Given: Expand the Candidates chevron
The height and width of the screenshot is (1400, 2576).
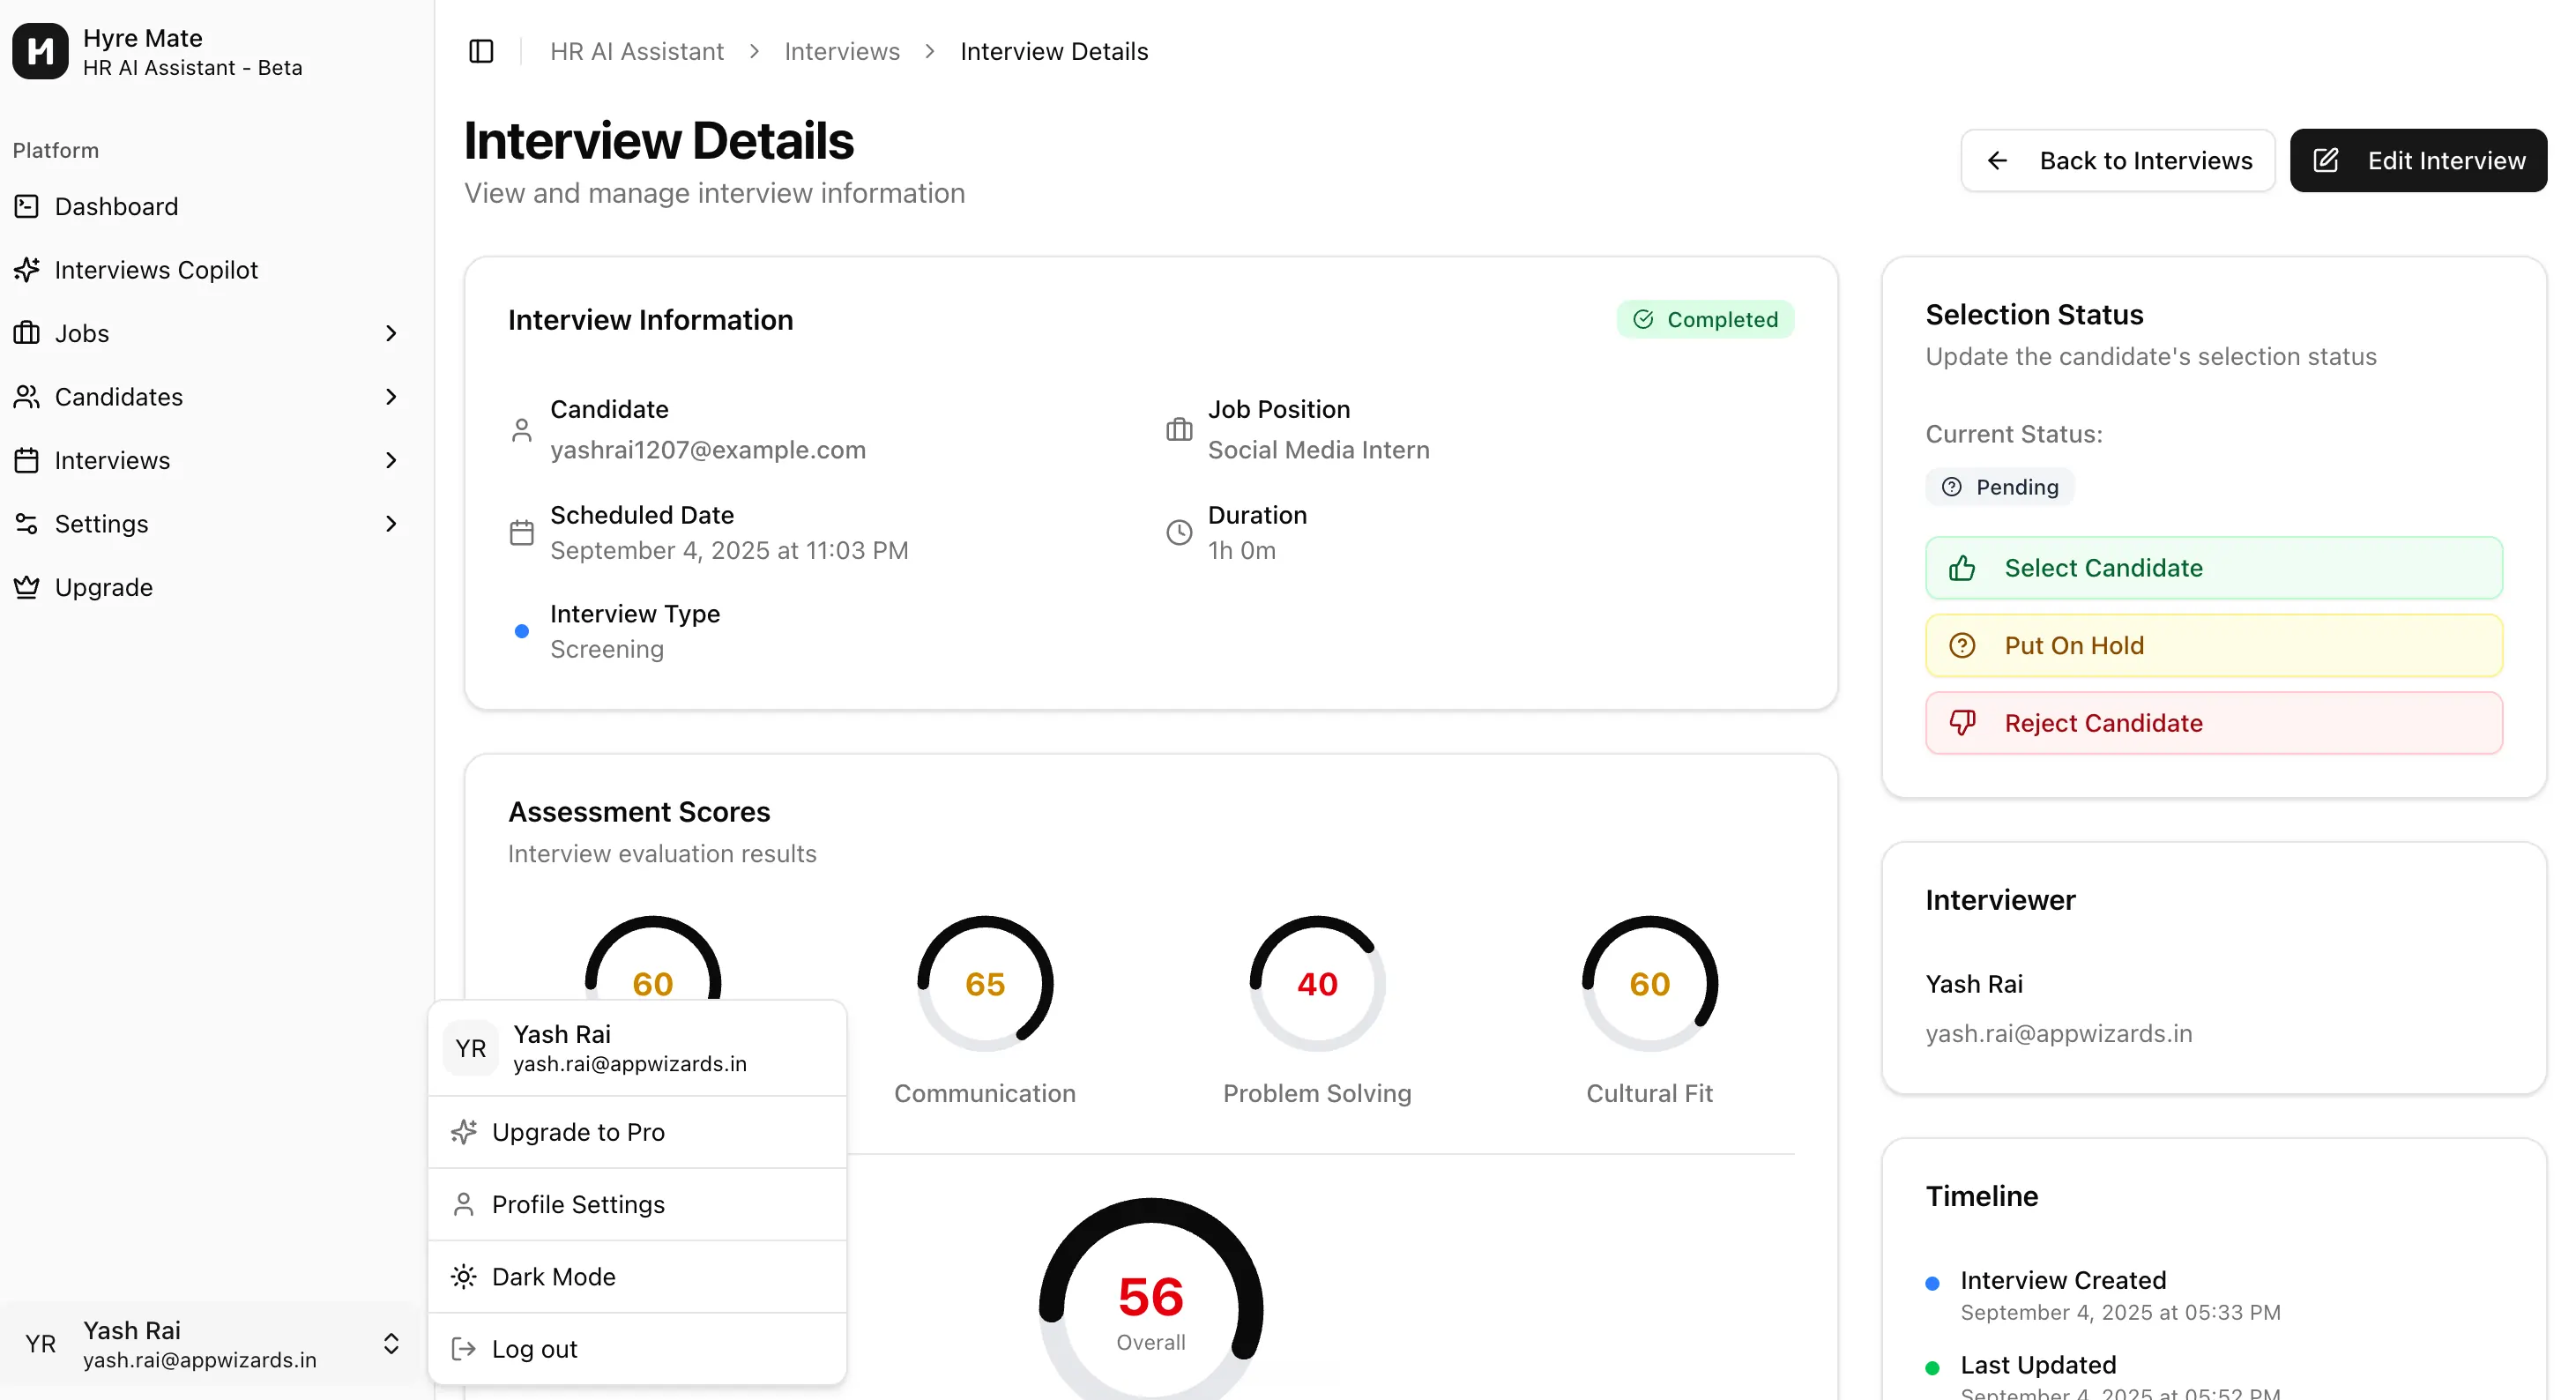Looking at the screenshot, I should tap(391, 397).
